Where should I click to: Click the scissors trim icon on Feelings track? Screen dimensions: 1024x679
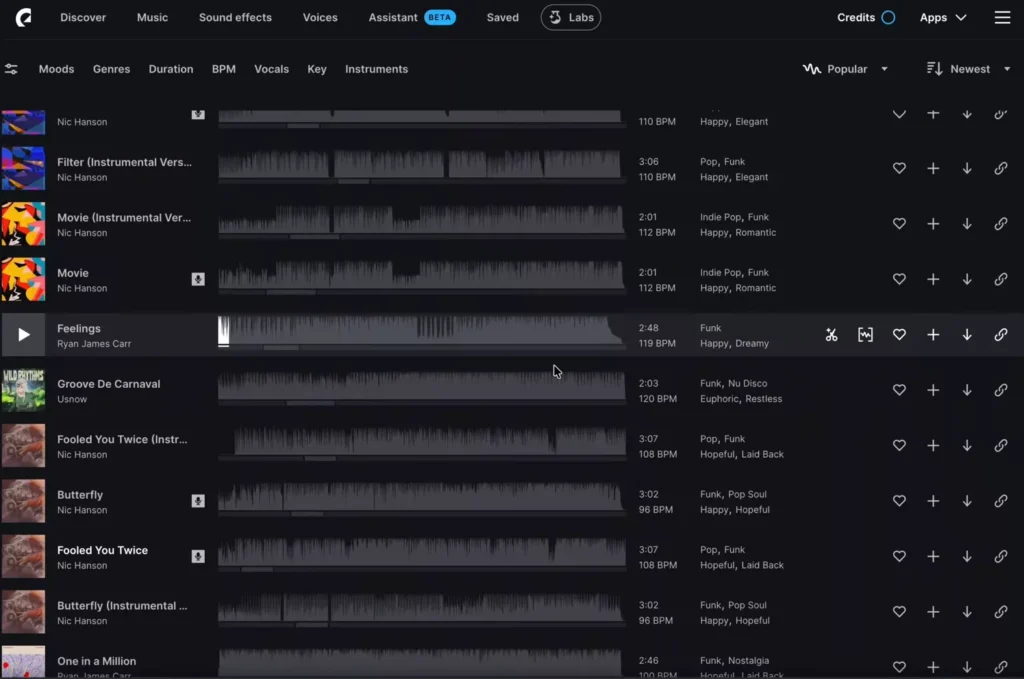(x=831, y=335)
